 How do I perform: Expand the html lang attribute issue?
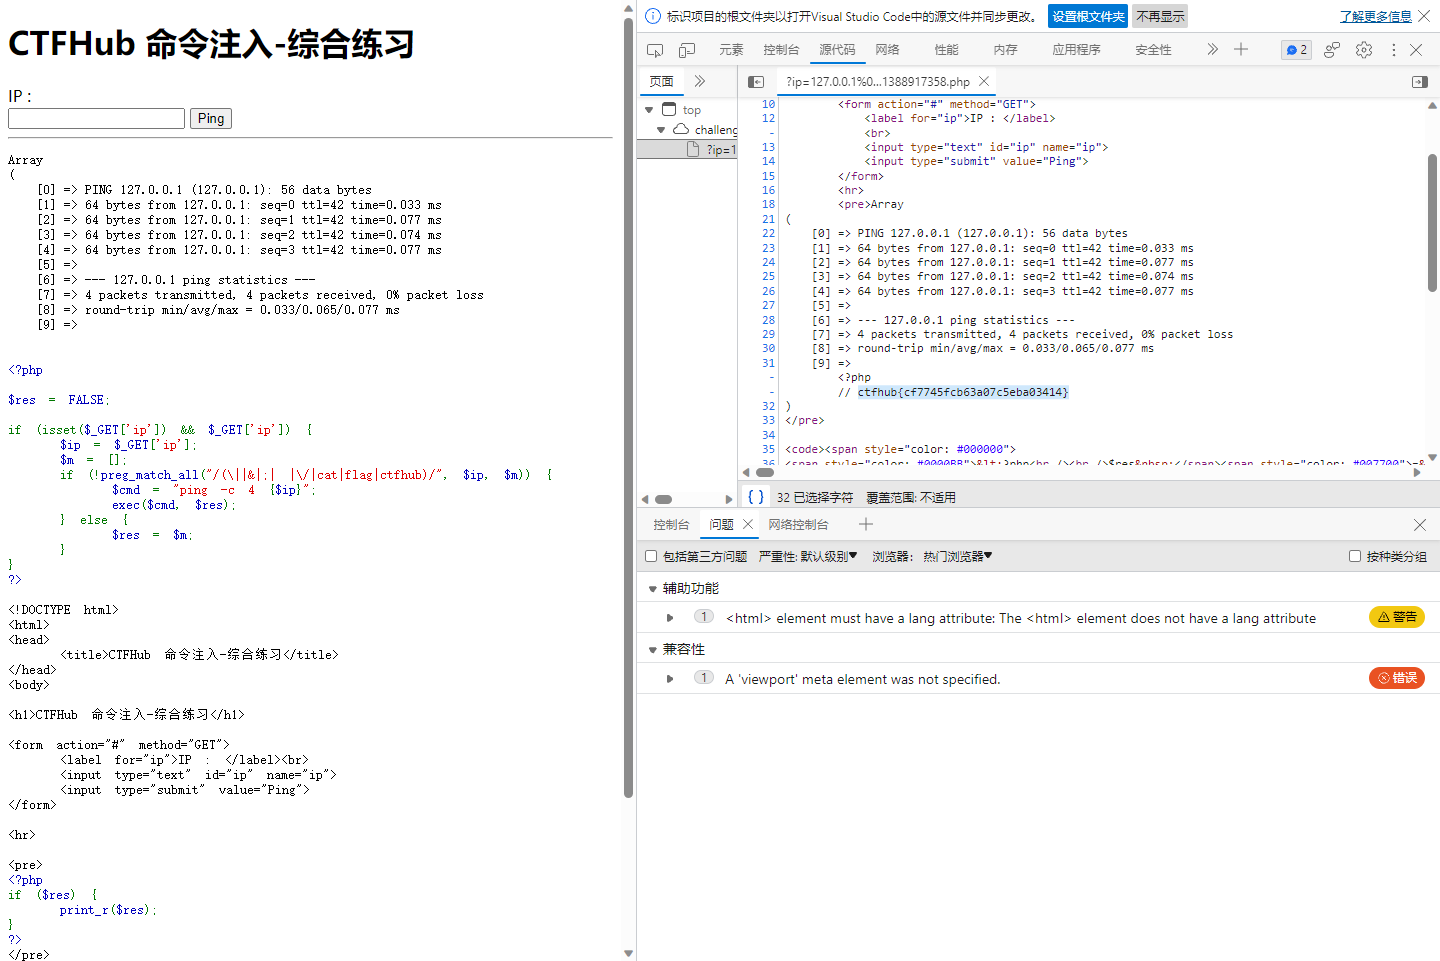[x=671, y=618]
